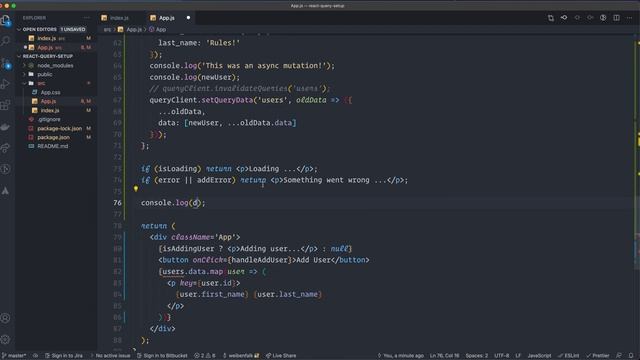Image resolution: width=640 pixels, height=360 pixels.
Task: Click ESLint status bar item
Action: (569, 356)
